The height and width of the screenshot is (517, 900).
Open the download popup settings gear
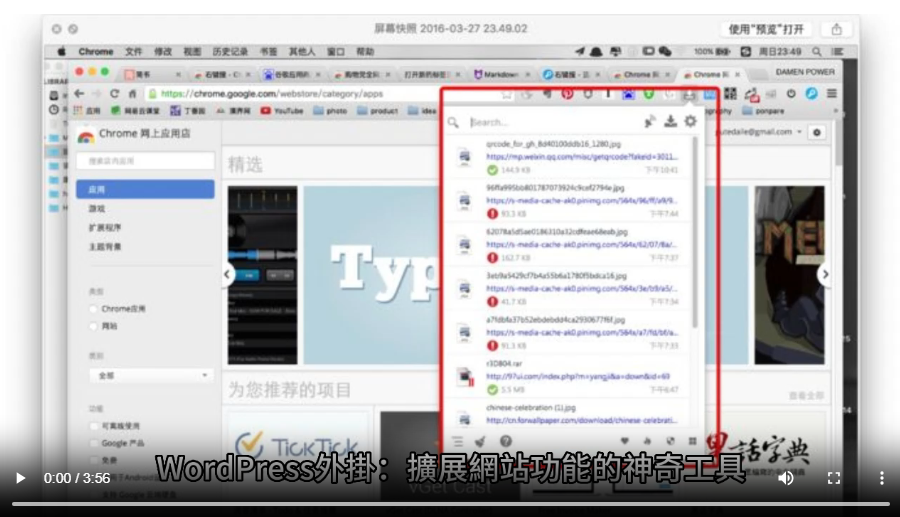point(690,121)
